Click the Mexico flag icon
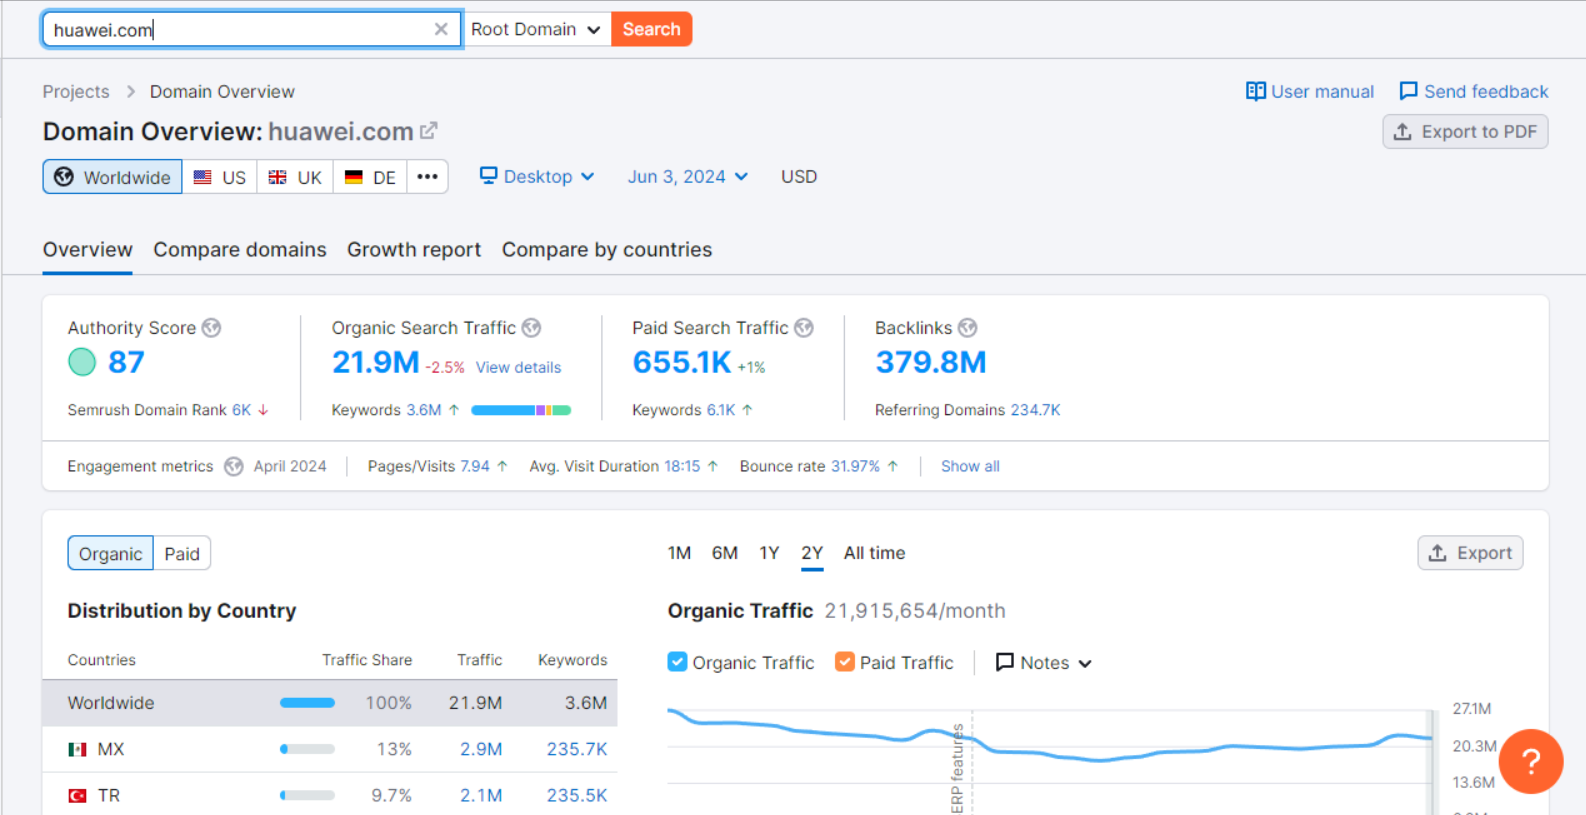The height and width of the screenshot is (815, 1586). (x=77, y=749)
